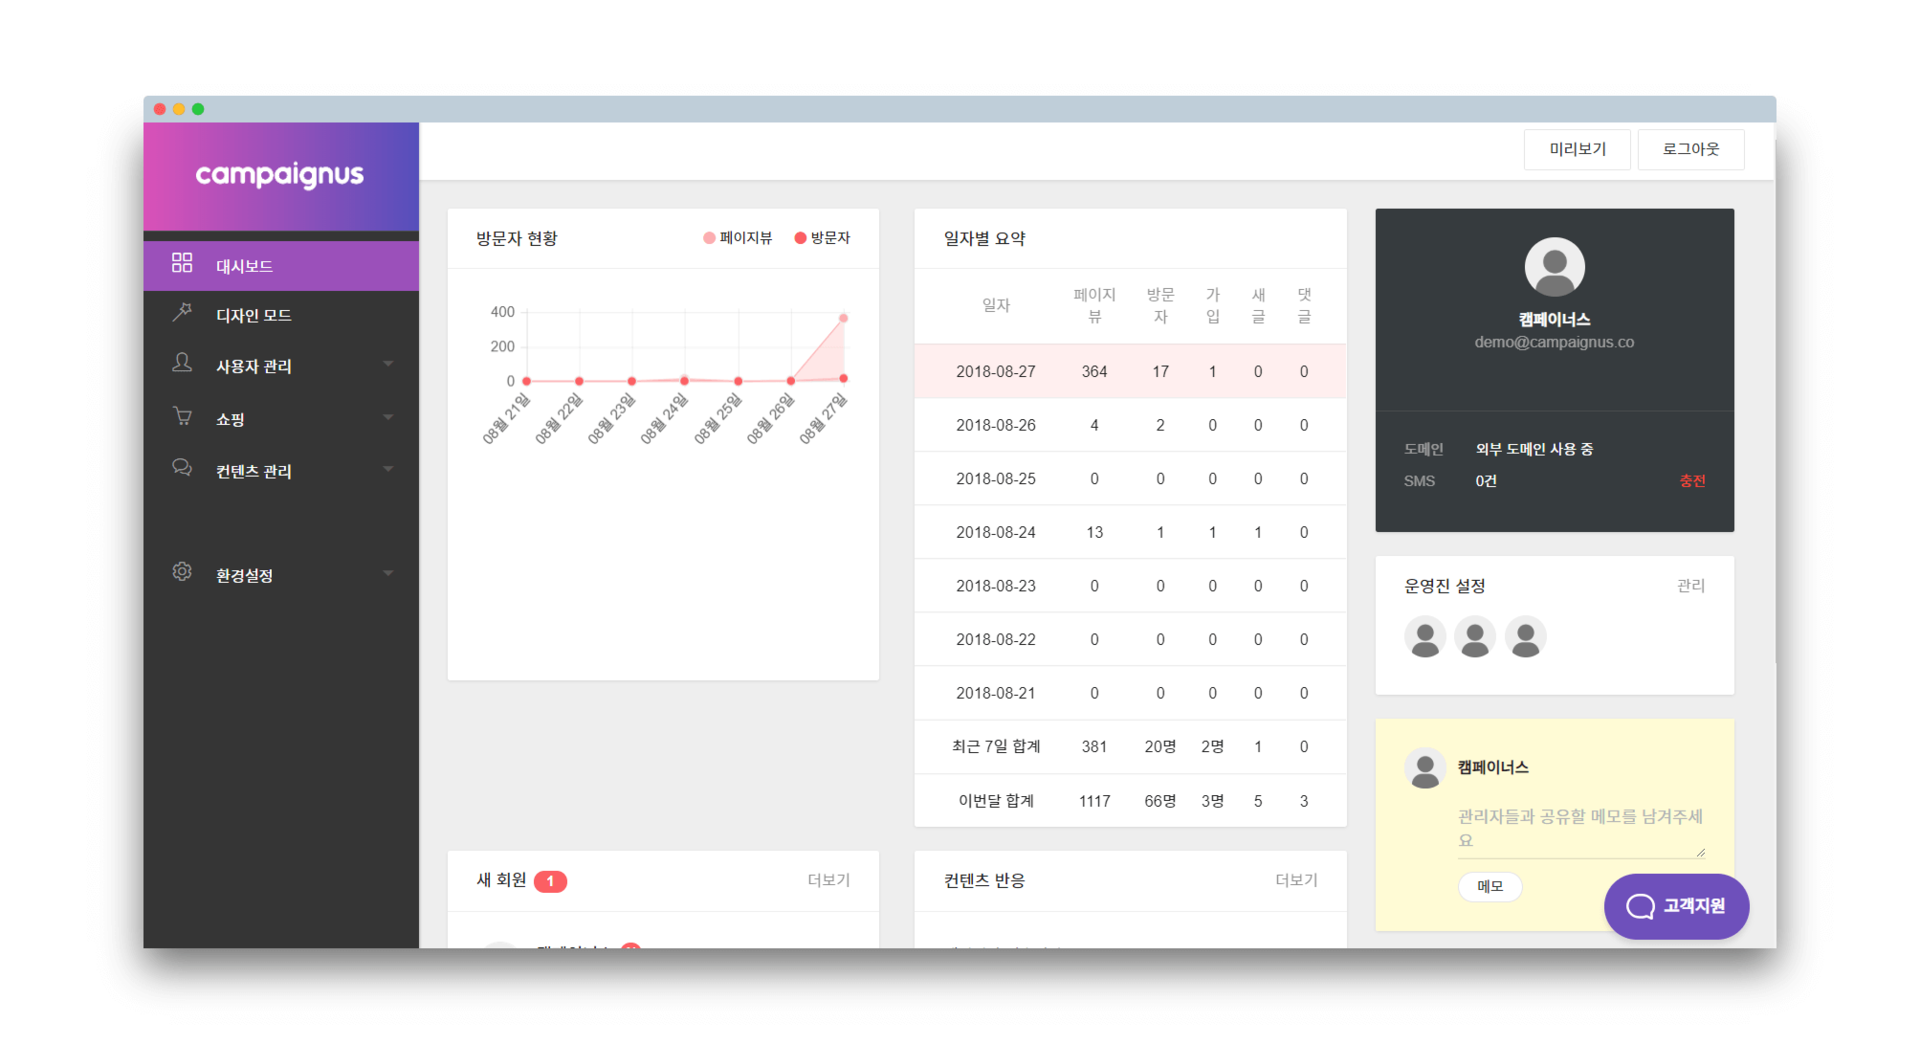Toggle the 방문자 legend series
The image size is (1920, 1044).
(x=822, y=238)
